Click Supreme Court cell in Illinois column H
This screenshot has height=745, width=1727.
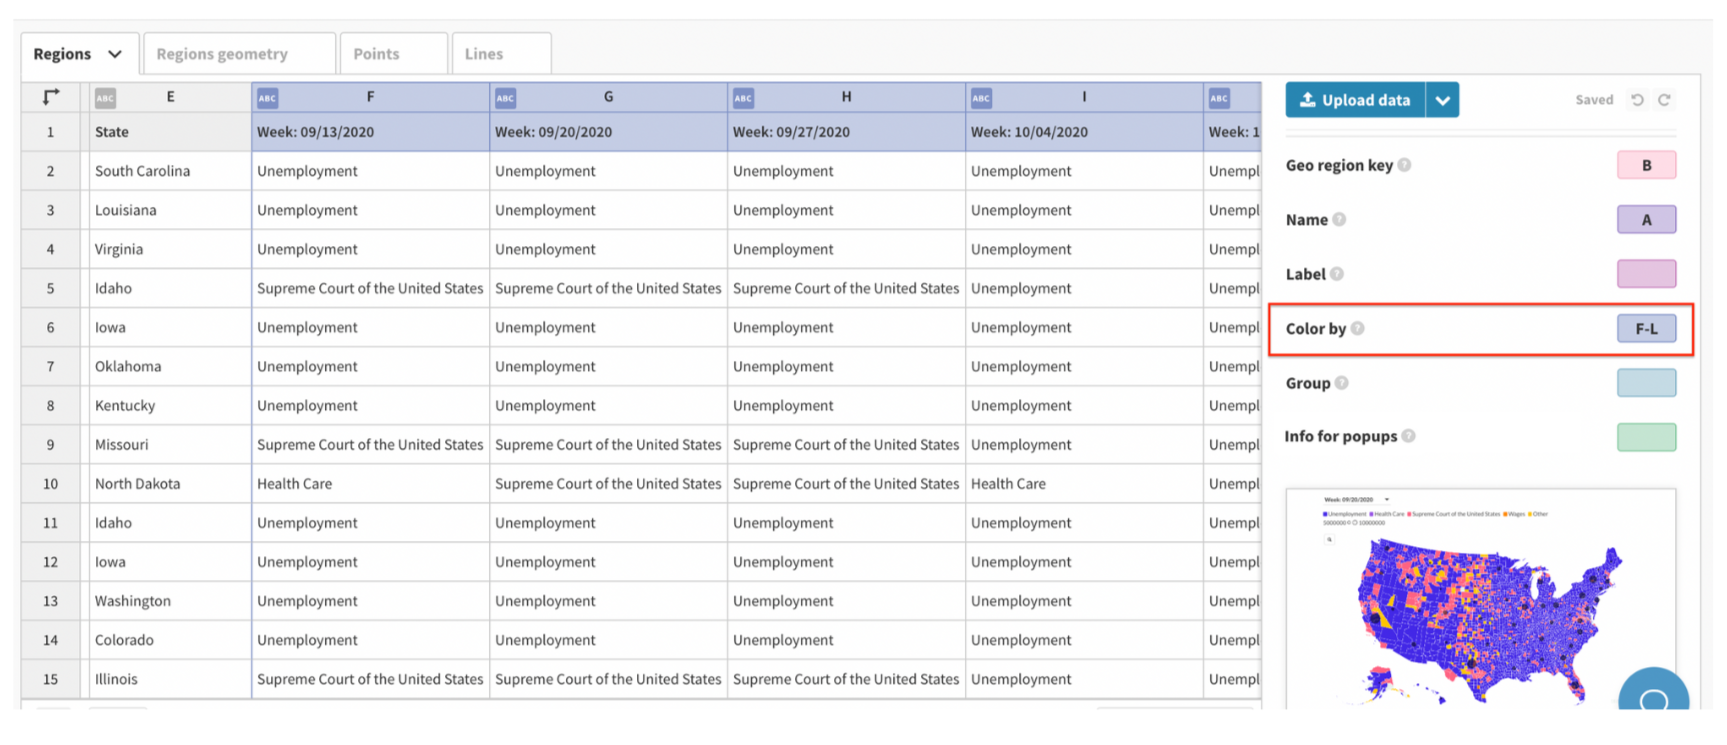847,679
